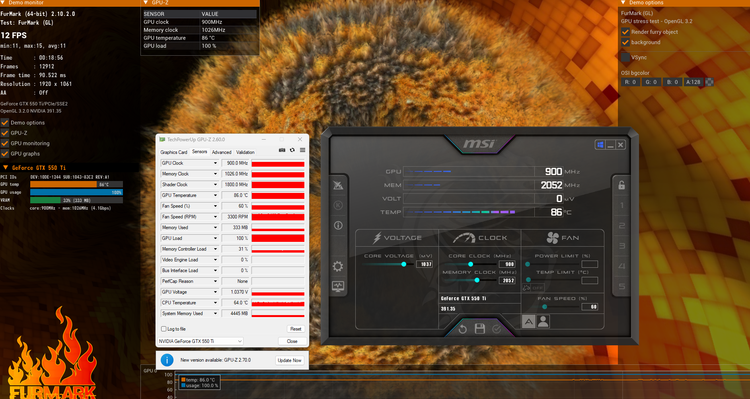The width and height of the screenshot is (750, 399).
Task: Select Afterburner profile slot 5
Action: (x=621, y=286)
